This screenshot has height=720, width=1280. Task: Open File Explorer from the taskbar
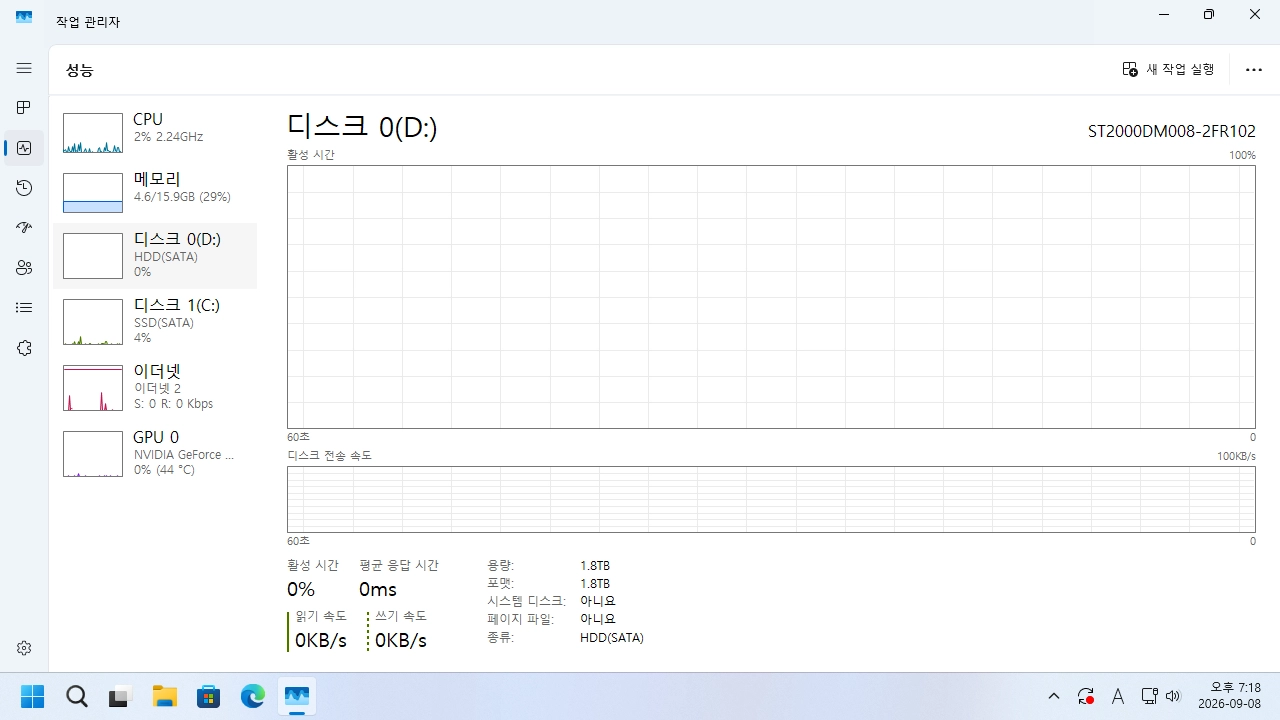click(164, 696)
